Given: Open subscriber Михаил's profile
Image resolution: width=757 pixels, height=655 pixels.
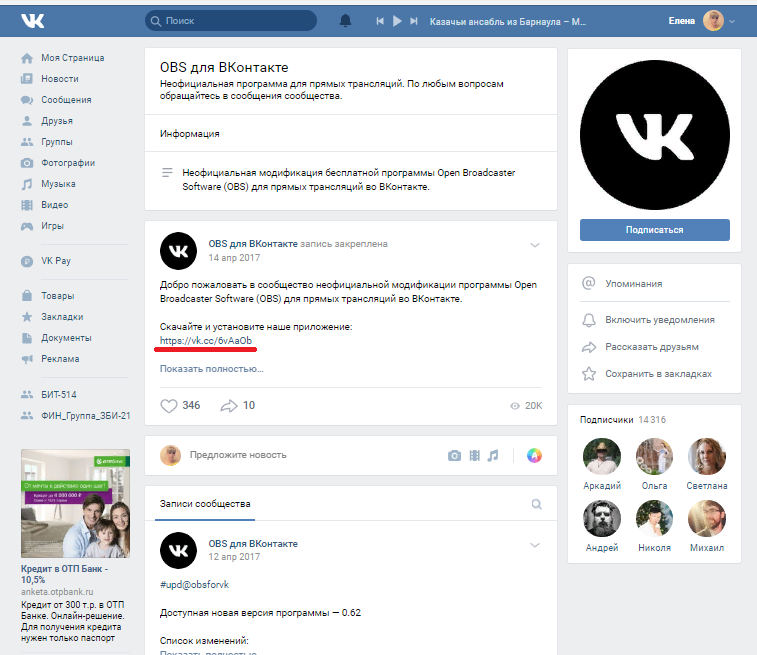Looking at the screenshot, I should pyautogui.click(x=707, y=518).
